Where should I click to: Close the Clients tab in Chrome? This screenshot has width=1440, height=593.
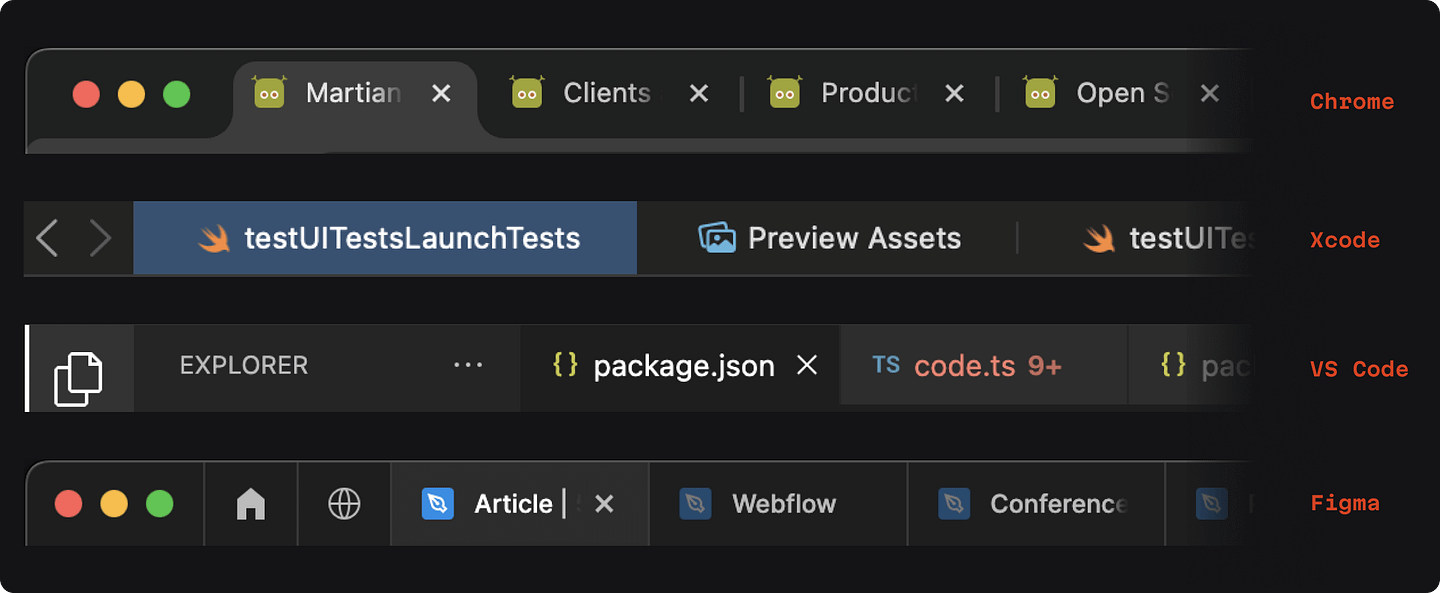coord(699,93)
